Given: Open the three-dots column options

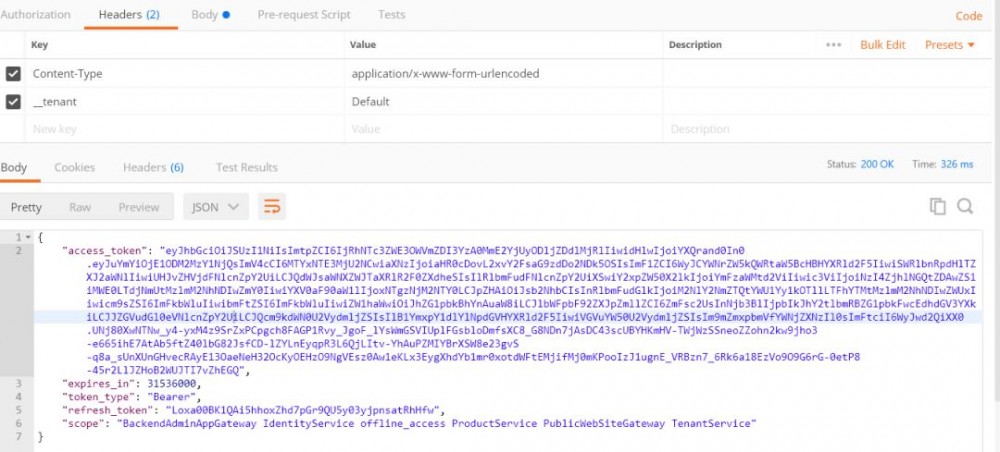Looking at the screenshot, I should click(x=833, y=45).
